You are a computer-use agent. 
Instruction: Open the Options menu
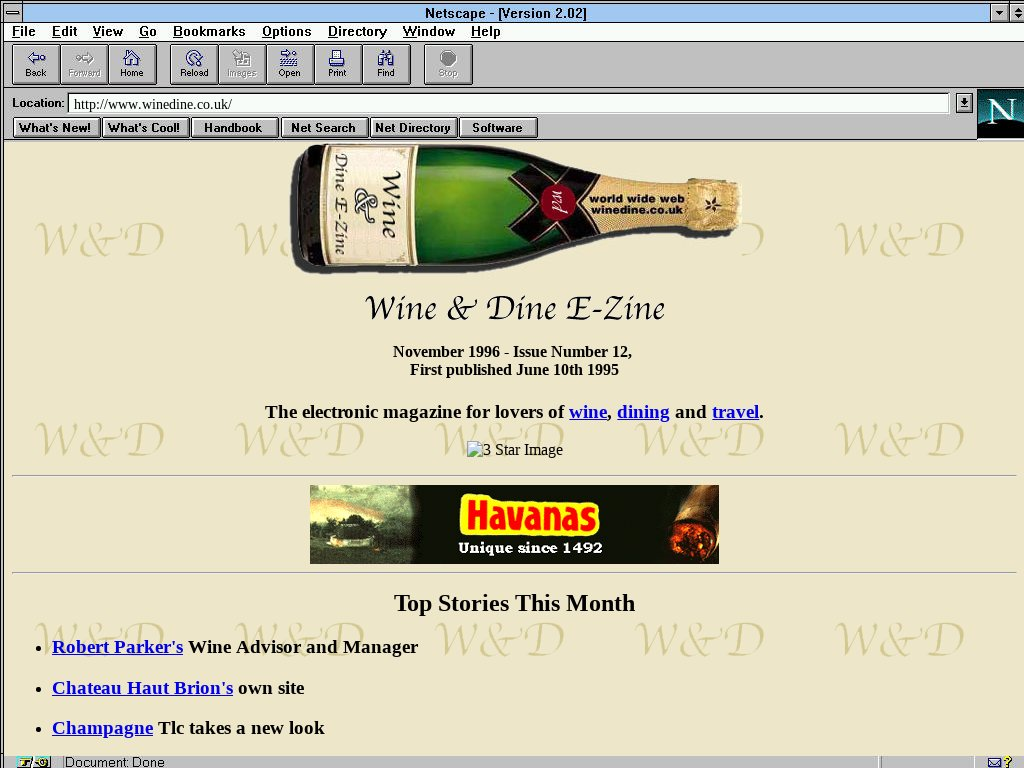click(287, 32)
